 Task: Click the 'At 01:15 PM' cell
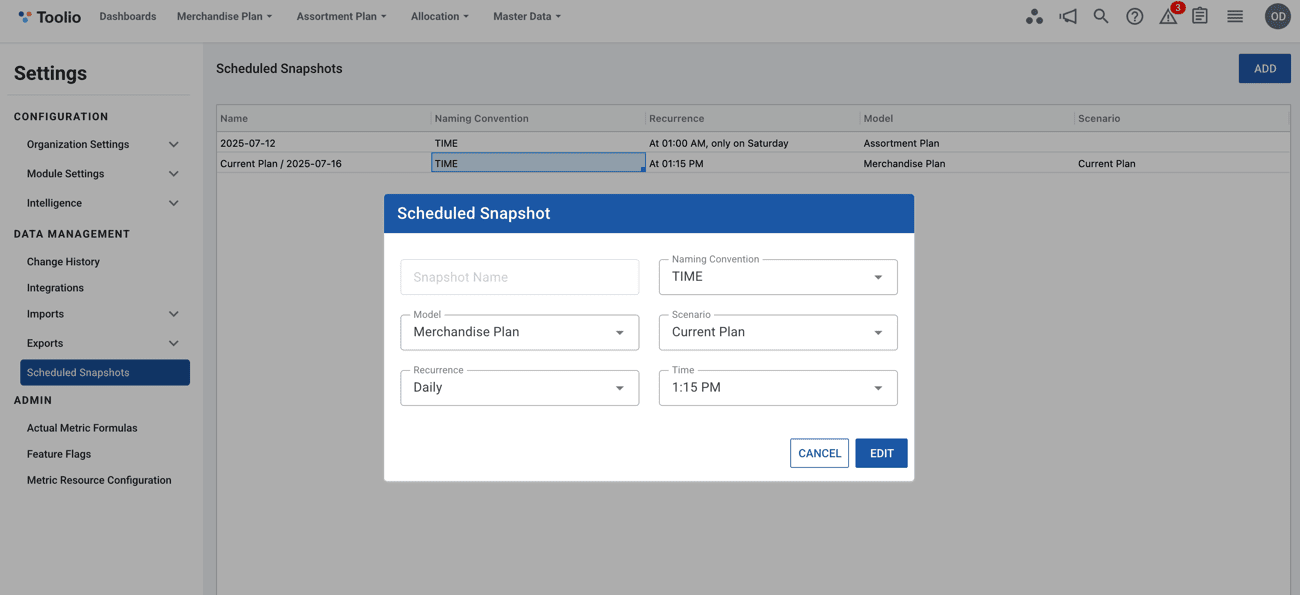753,163
